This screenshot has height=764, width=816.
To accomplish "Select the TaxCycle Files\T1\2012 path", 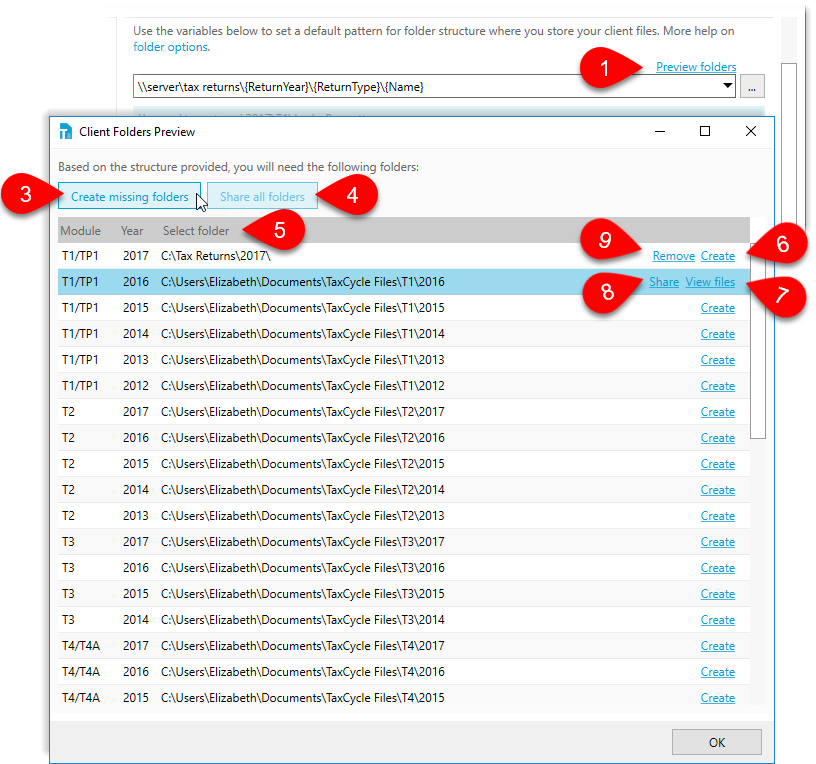I will [x=303, y=386].
